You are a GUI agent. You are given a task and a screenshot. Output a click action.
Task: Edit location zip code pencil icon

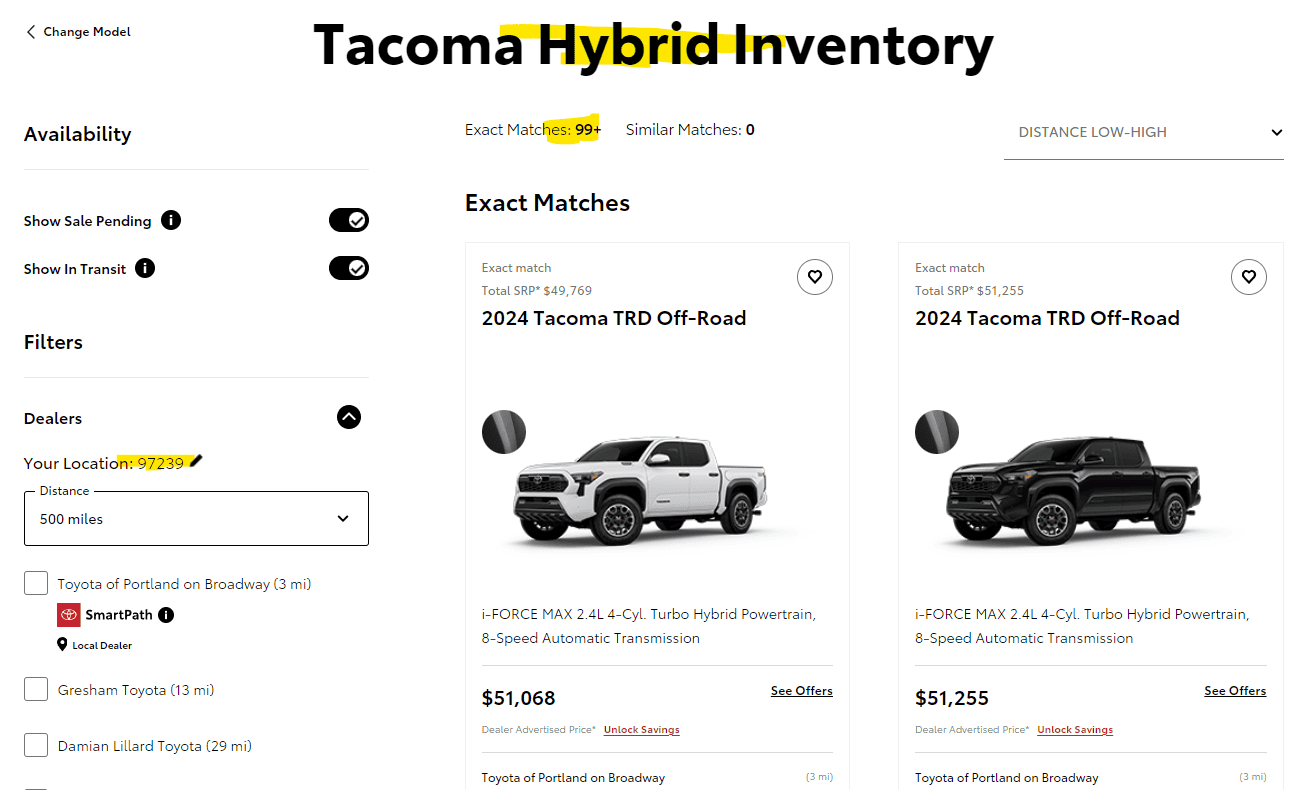pos(196,461)
